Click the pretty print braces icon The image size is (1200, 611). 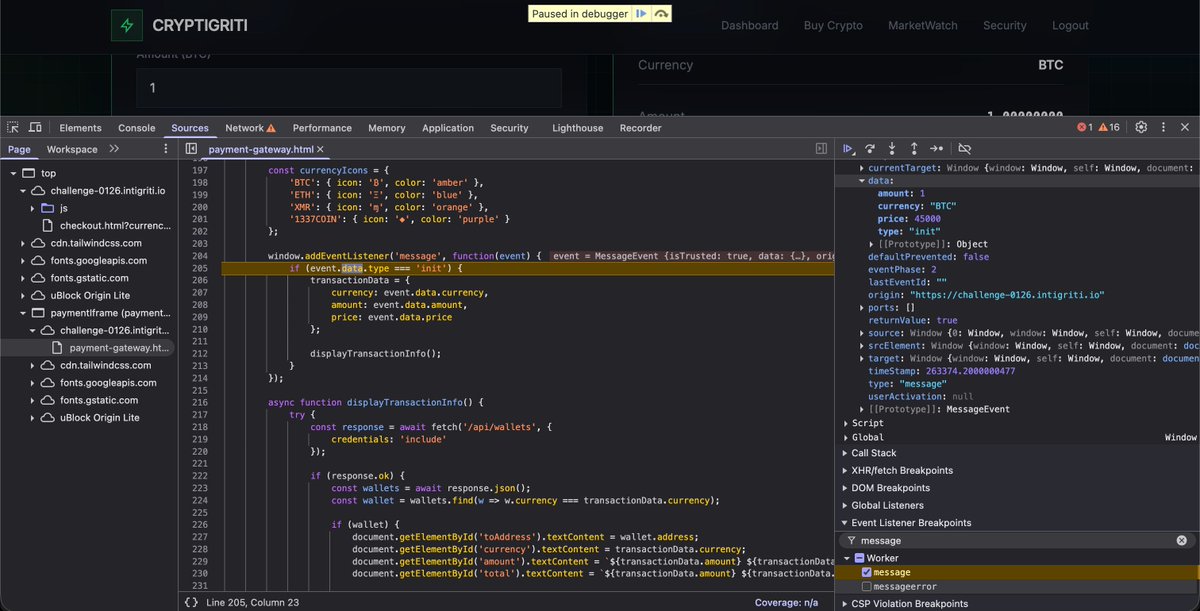coord(191,602)
